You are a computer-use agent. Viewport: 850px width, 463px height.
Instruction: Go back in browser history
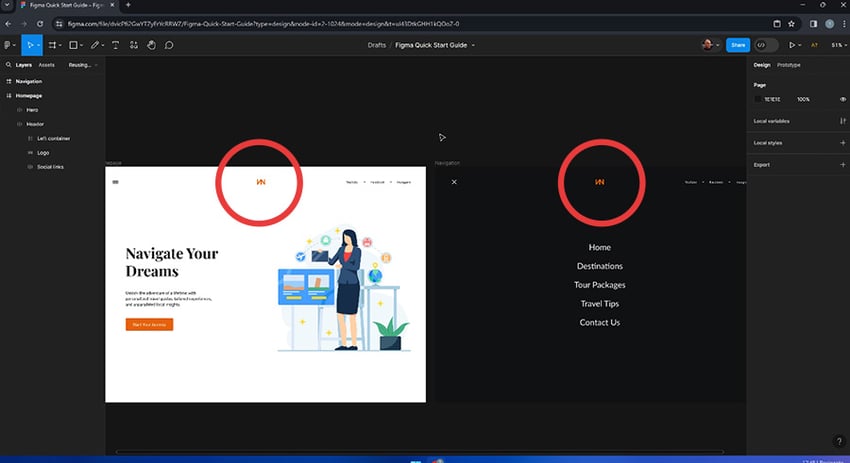point(8,24)
